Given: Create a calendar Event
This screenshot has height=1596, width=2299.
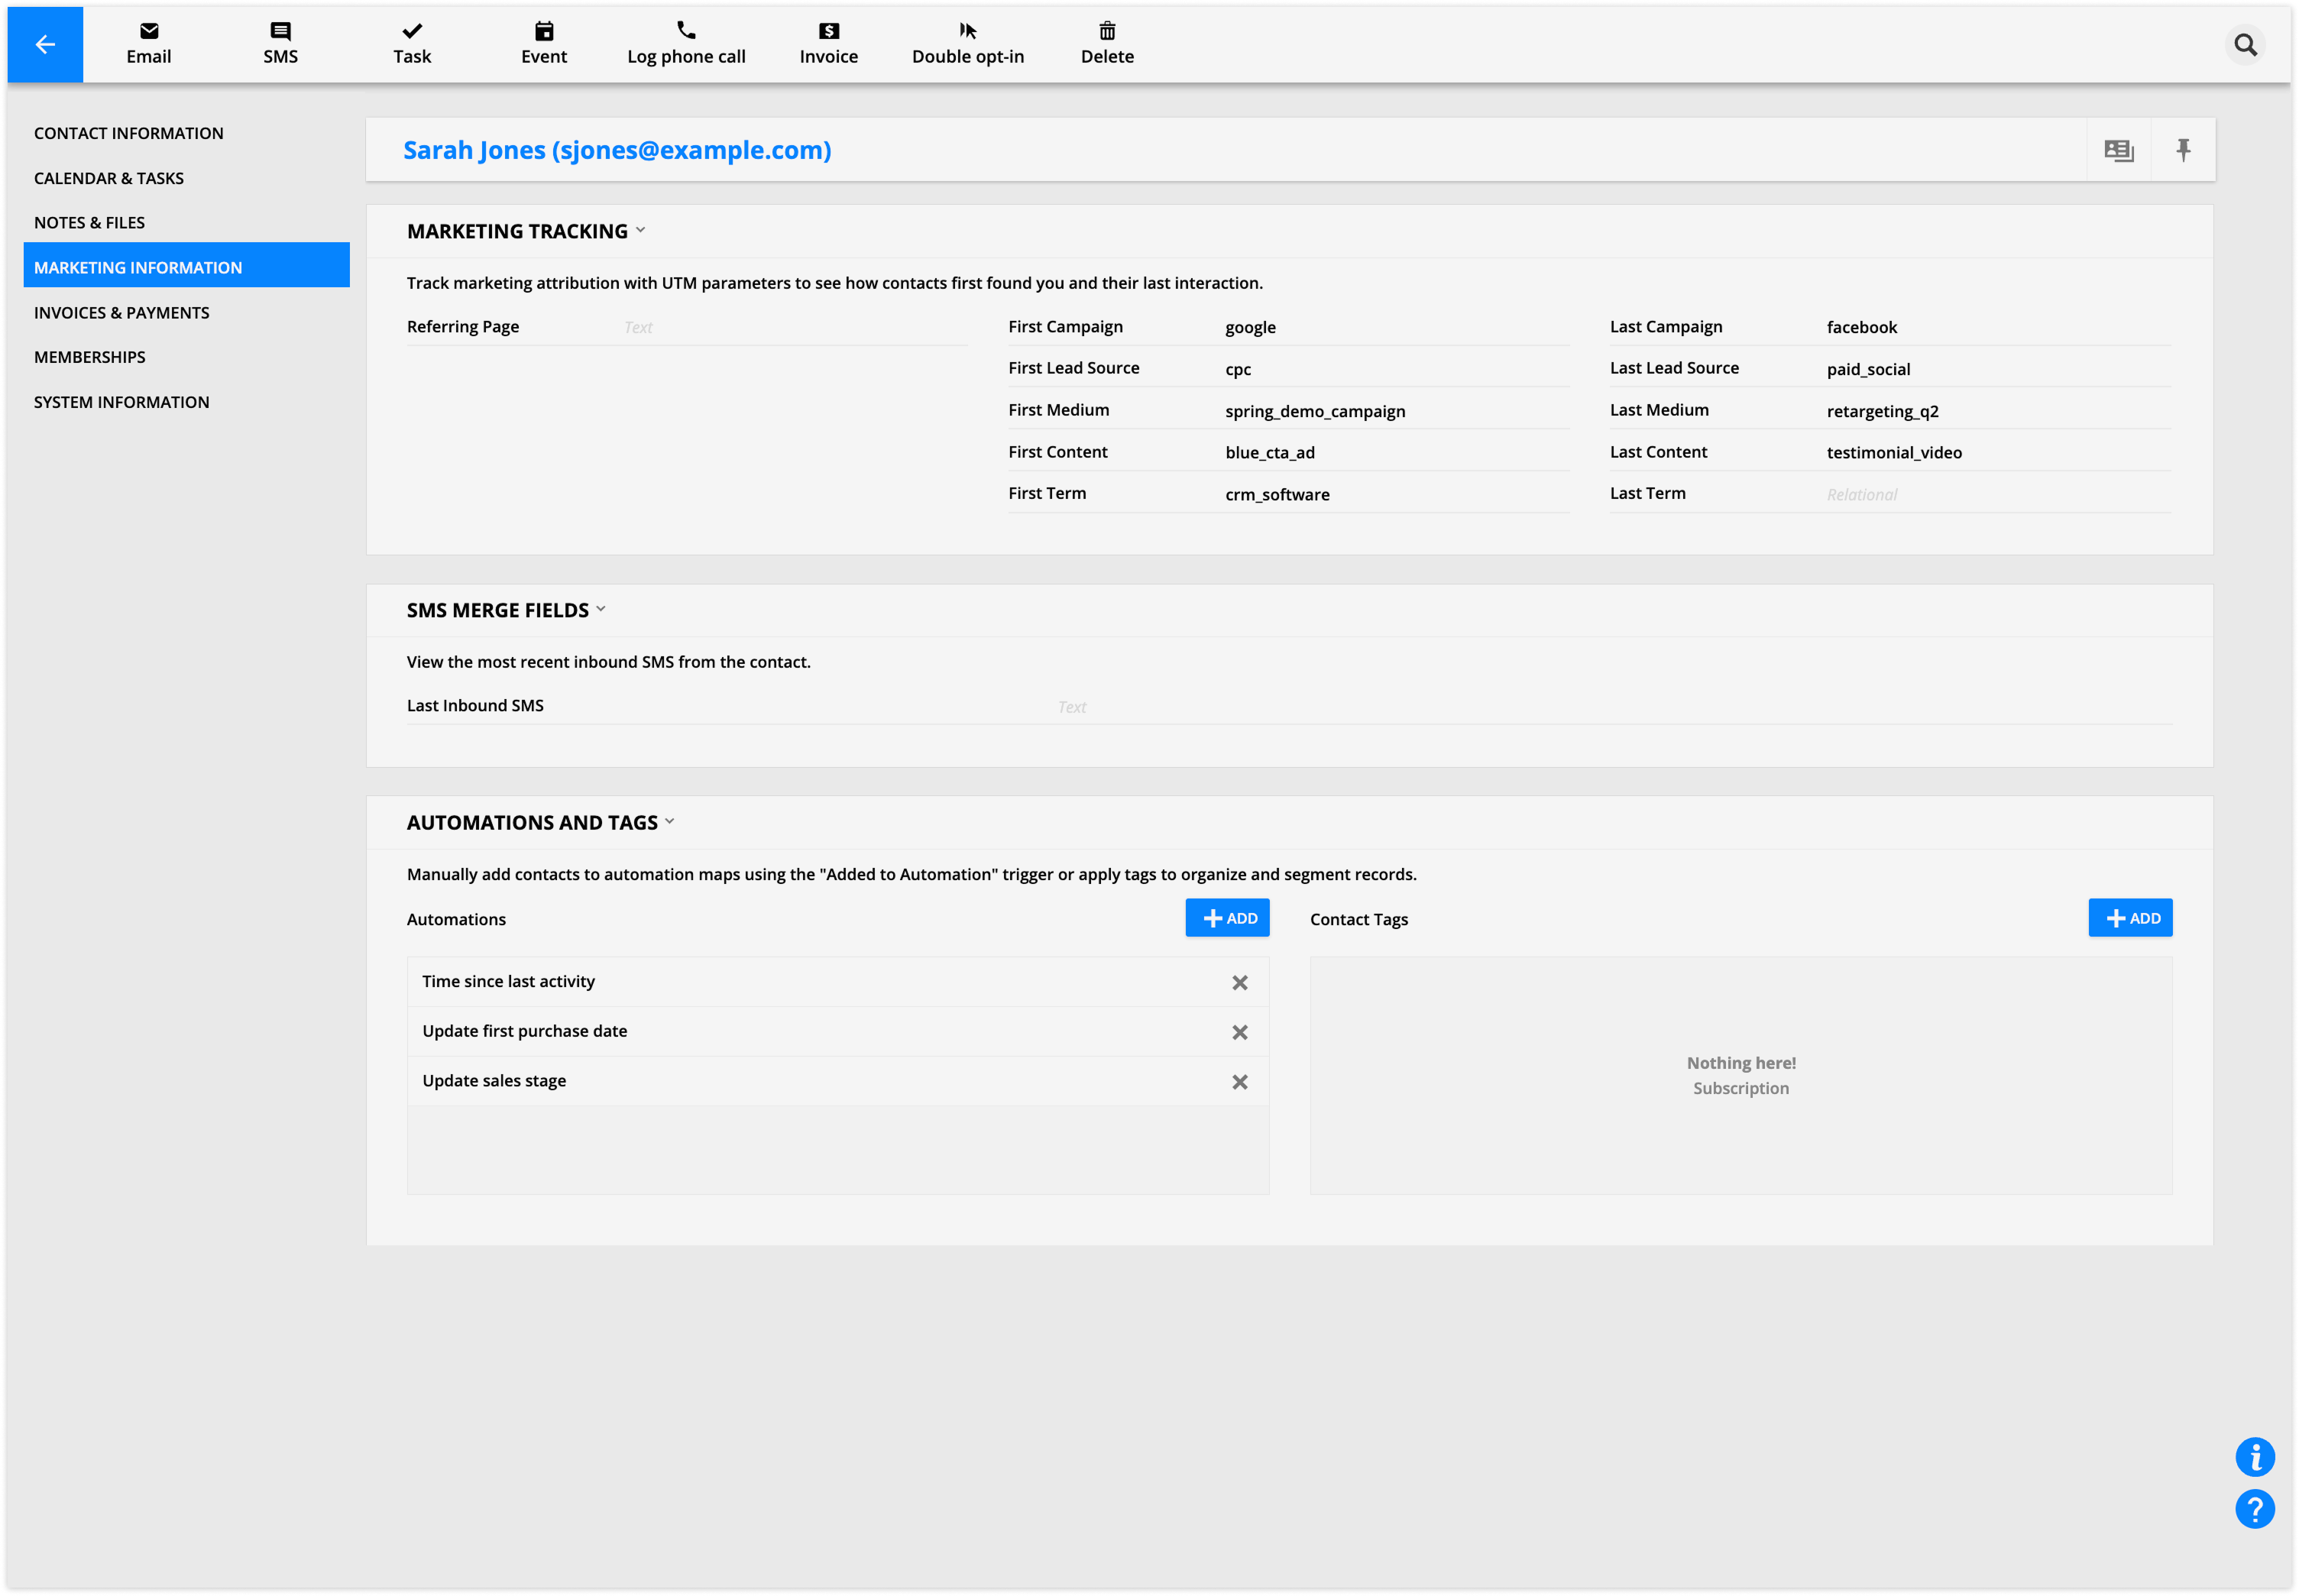Looking at the screenshot, I should click(x=543, y=43).
